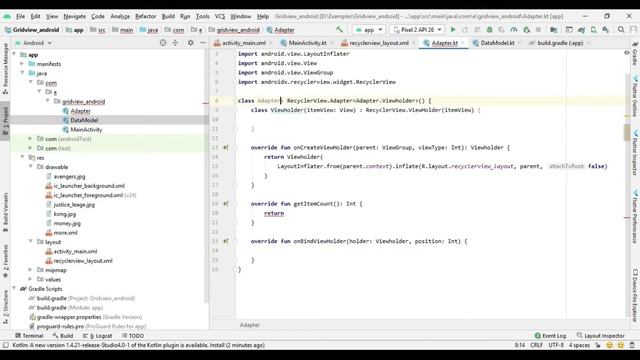Screen dimensions: 640x360
Task: Open the Build Variants side tab
Action: (5, 212)
